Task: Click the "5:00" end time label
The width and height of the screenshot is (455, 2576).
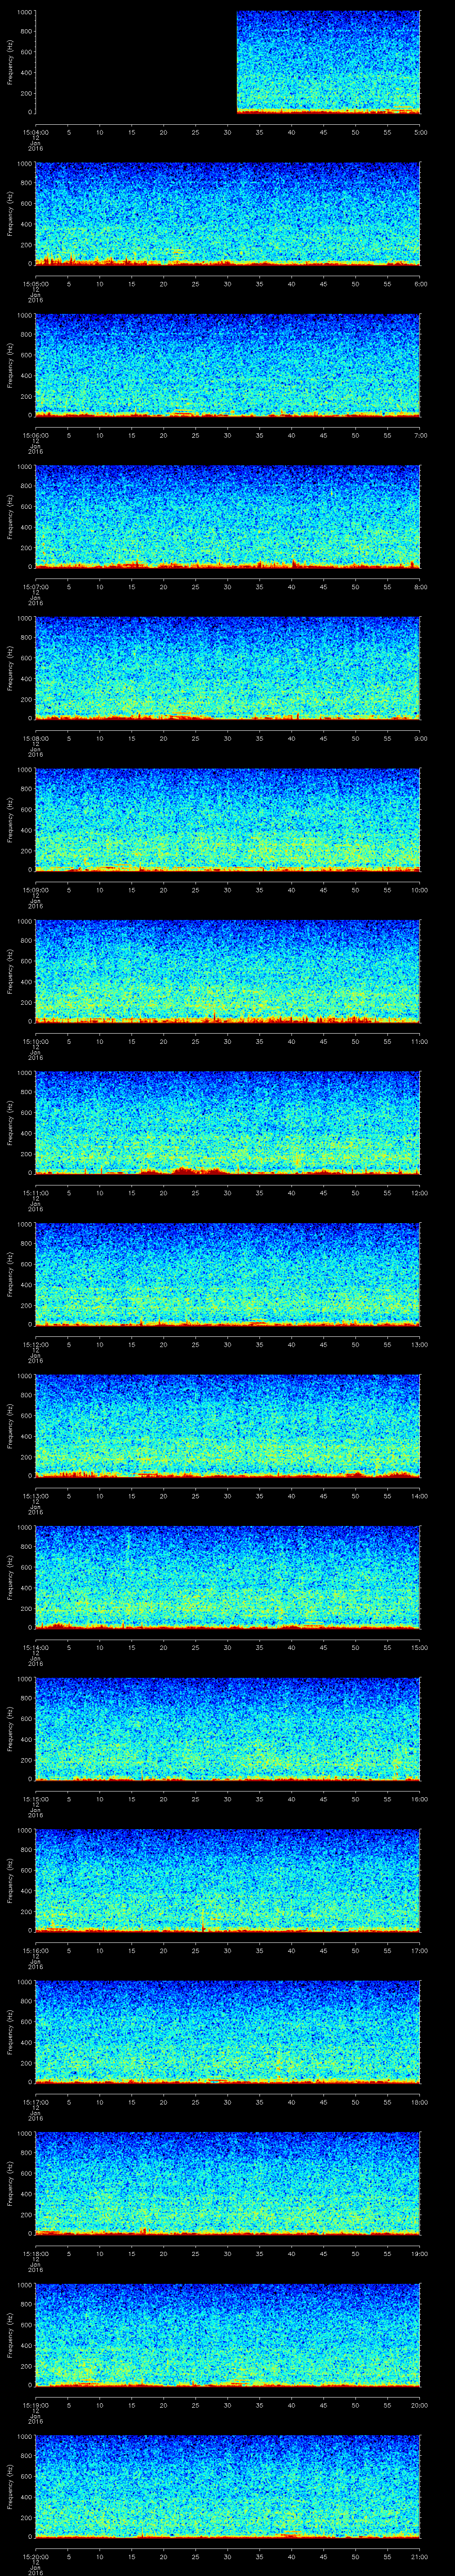Action: pyautogui.click(x=420, y=132)
